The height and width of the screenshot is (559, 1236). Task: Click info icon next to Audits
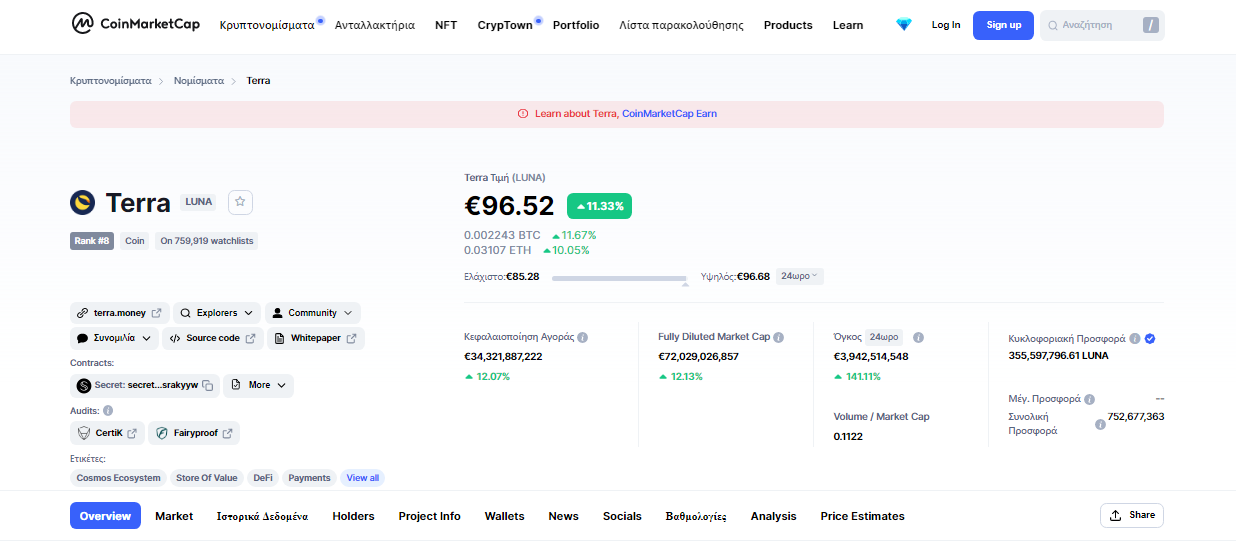pos(108,410)
